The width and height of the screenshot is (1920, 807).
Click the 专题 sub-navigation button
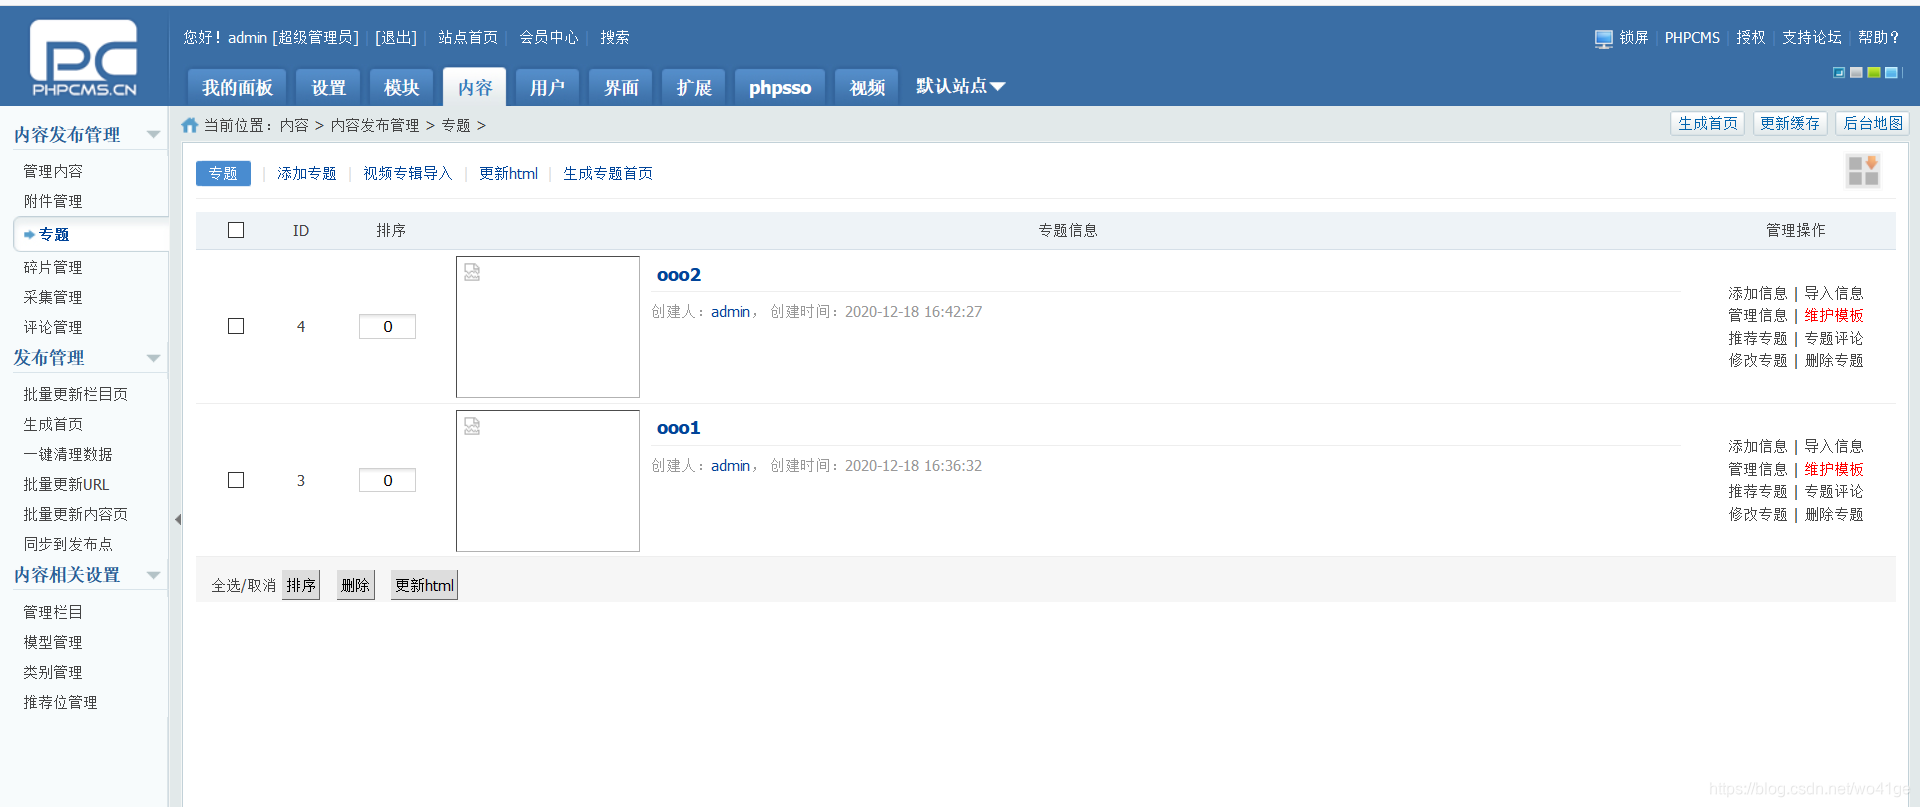[223, 173]
